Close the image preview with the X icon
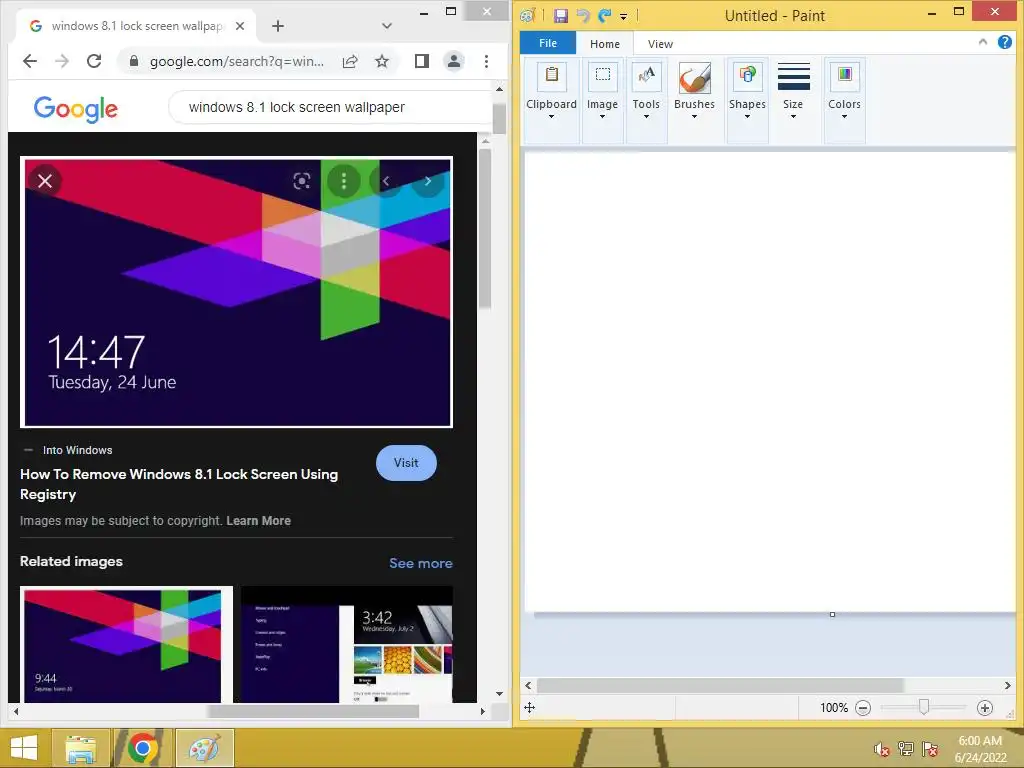This screenshot has height=768, width=1024. point(44,181)
